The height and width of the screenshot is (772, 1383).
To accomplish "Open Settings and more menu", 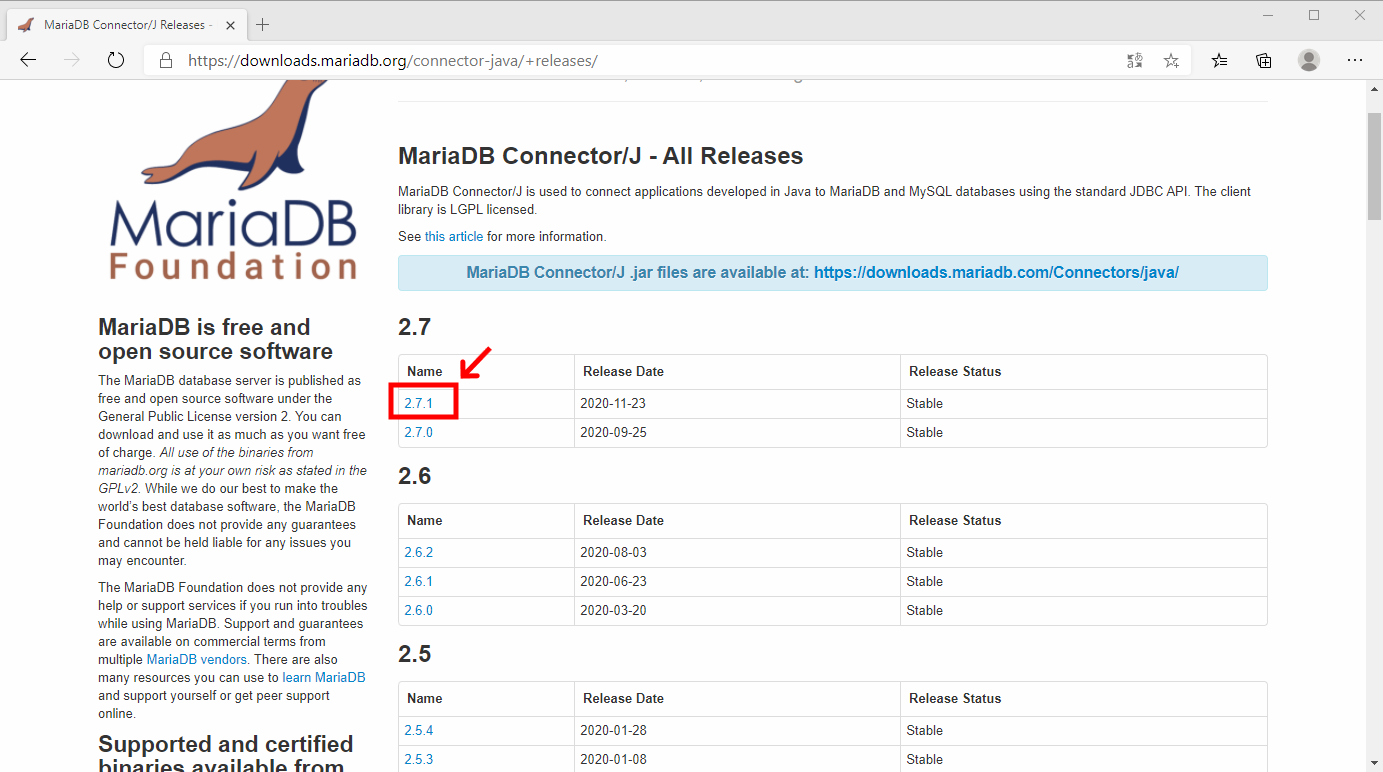I will 1355,60.
